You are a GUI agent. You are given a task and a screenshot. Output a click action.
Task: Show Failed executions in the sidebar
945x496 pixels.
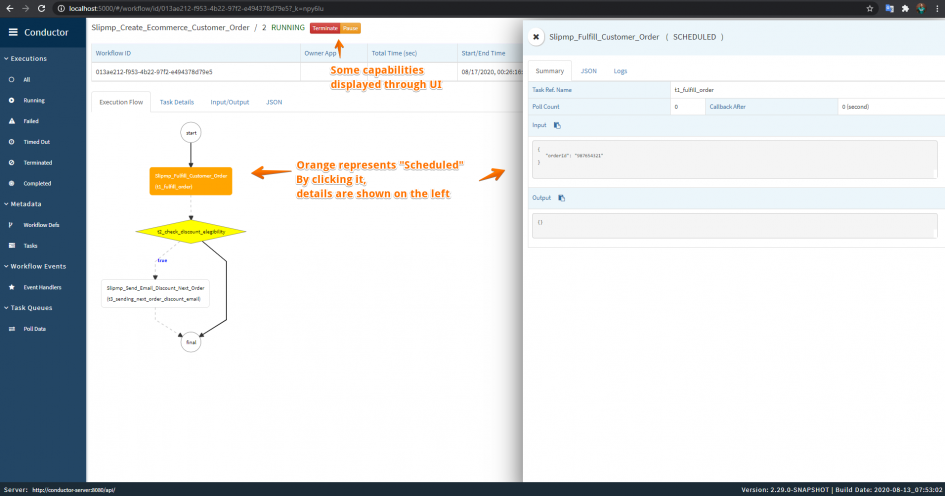tap(31, 121)
